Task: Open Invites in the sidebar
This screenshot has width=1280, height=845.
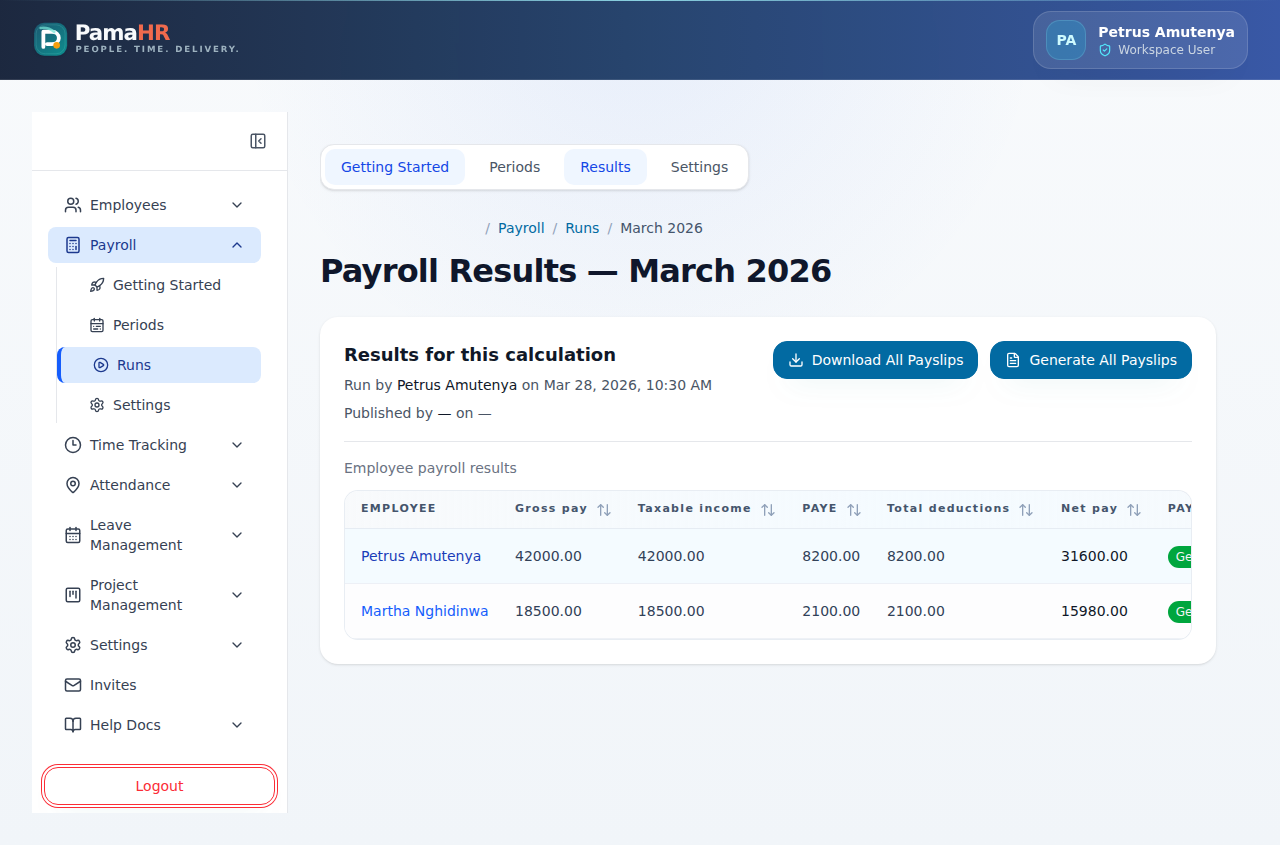Action: (154, 685)
